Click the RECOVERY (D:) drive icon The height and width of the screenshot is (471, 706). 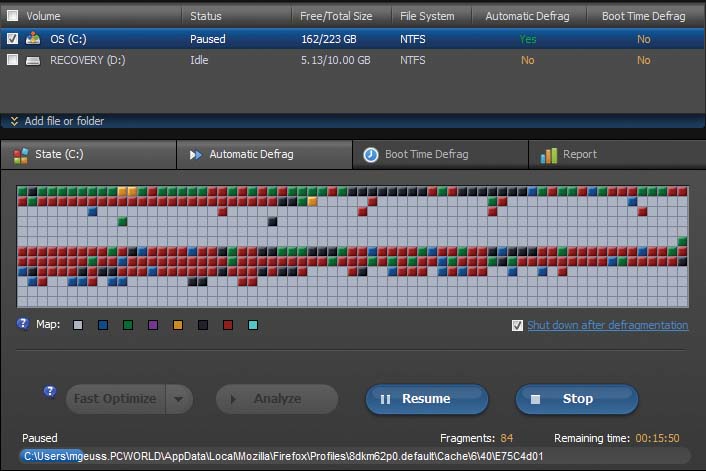(32, 60)
